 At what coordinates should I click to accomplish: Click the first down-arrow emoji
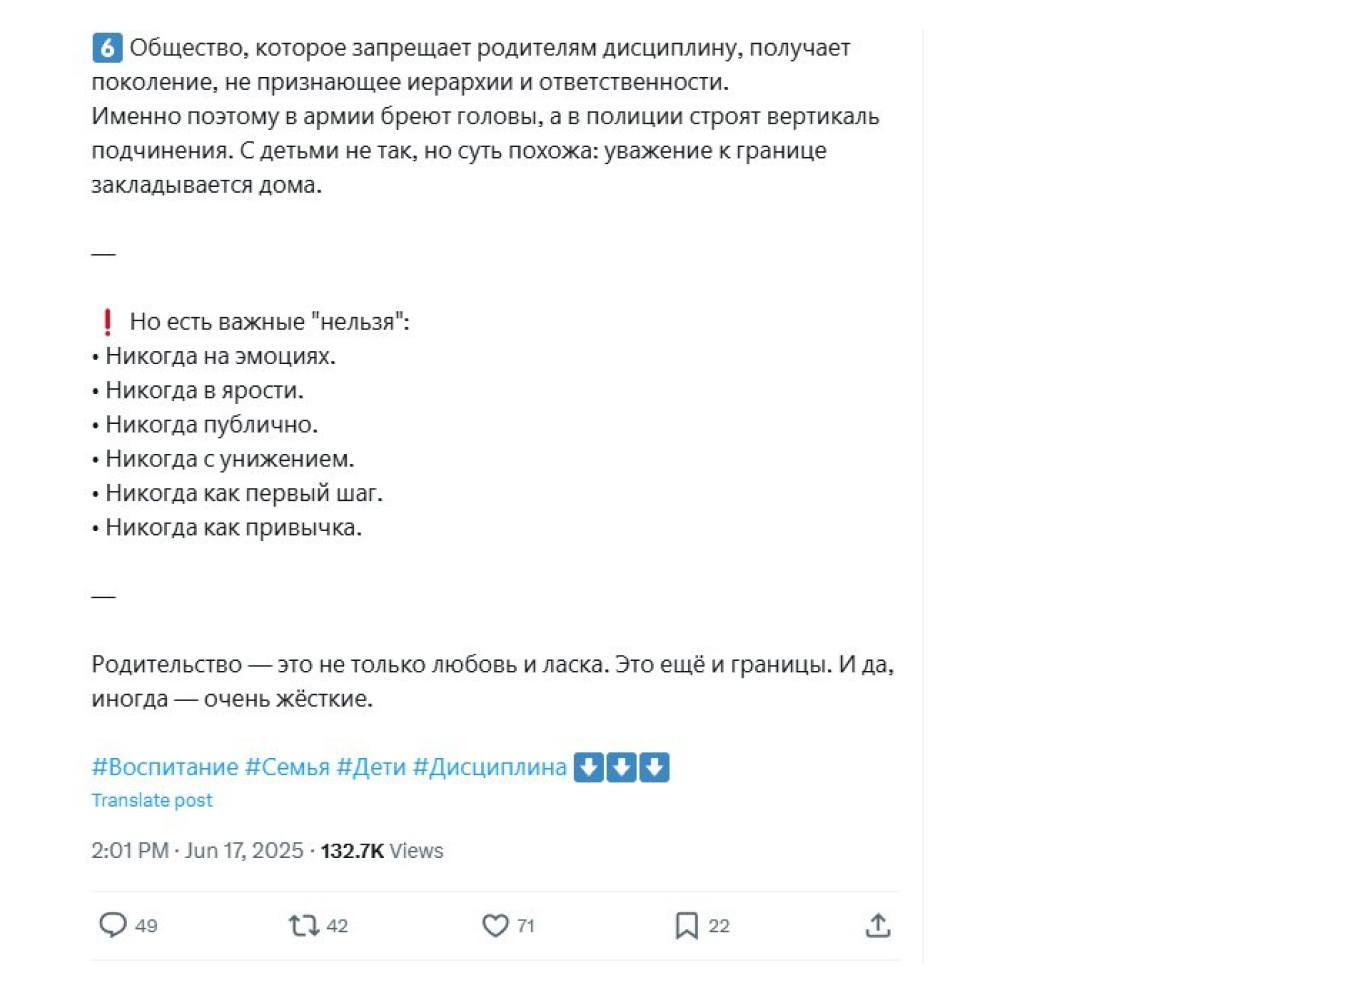(x=589, y=767)
